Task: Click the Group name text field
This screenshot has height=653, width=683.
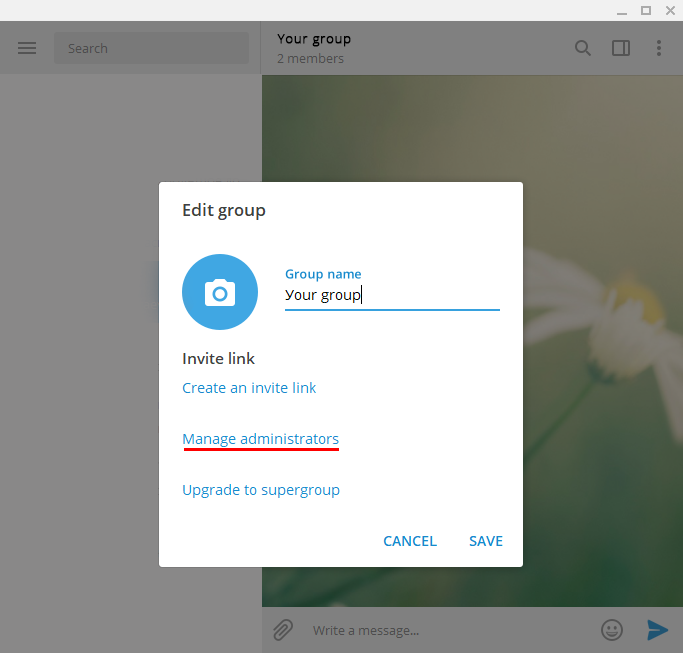Action: point(392,295)
